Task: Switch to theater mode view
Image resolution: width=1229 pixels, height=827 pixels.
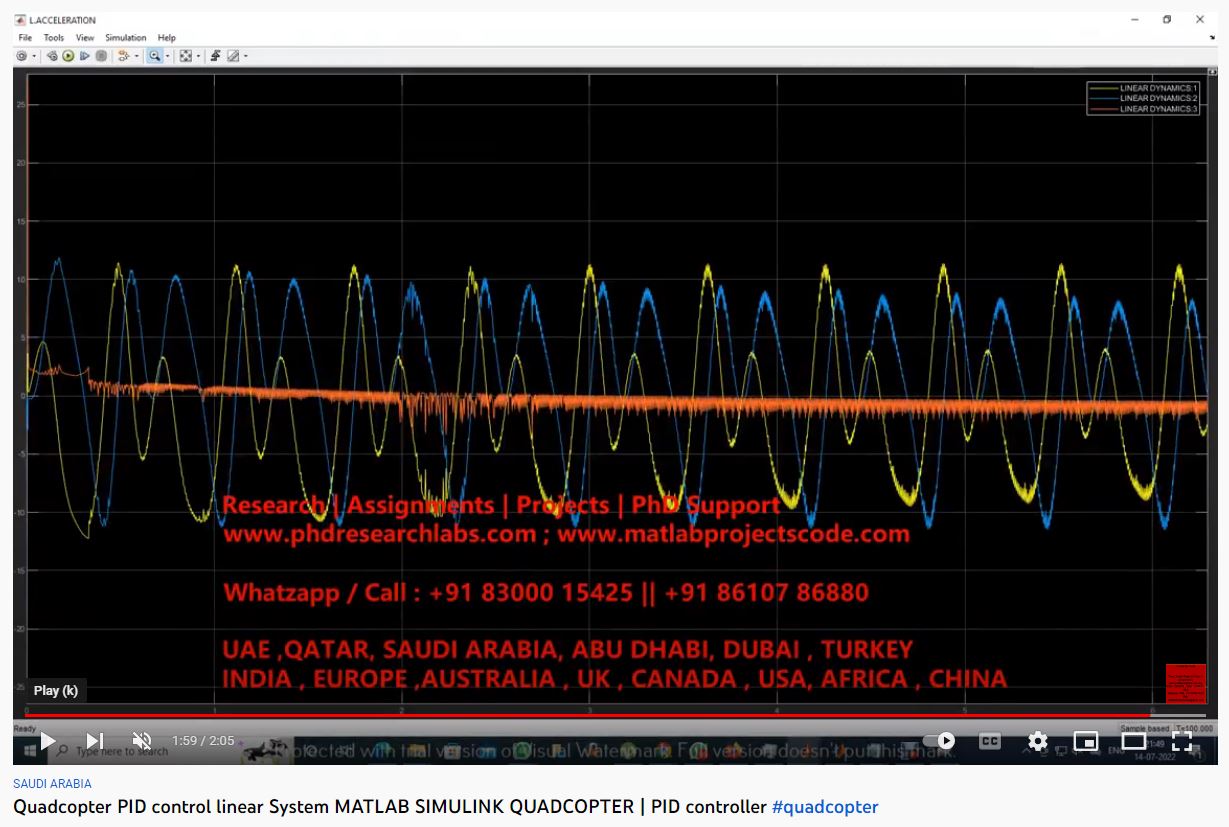Action: point(1134,741)
